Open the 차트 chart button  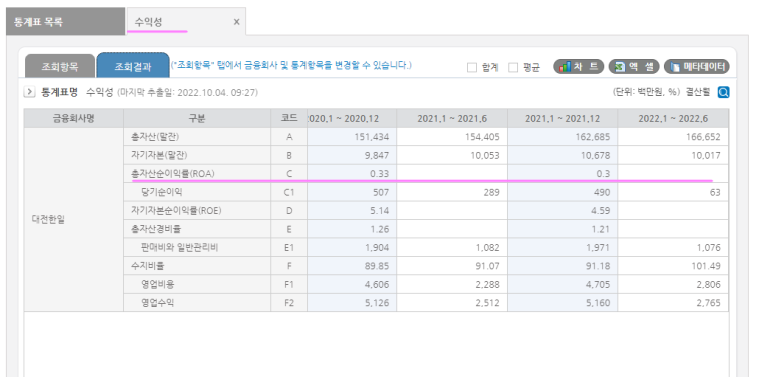(x=579, y=67)
